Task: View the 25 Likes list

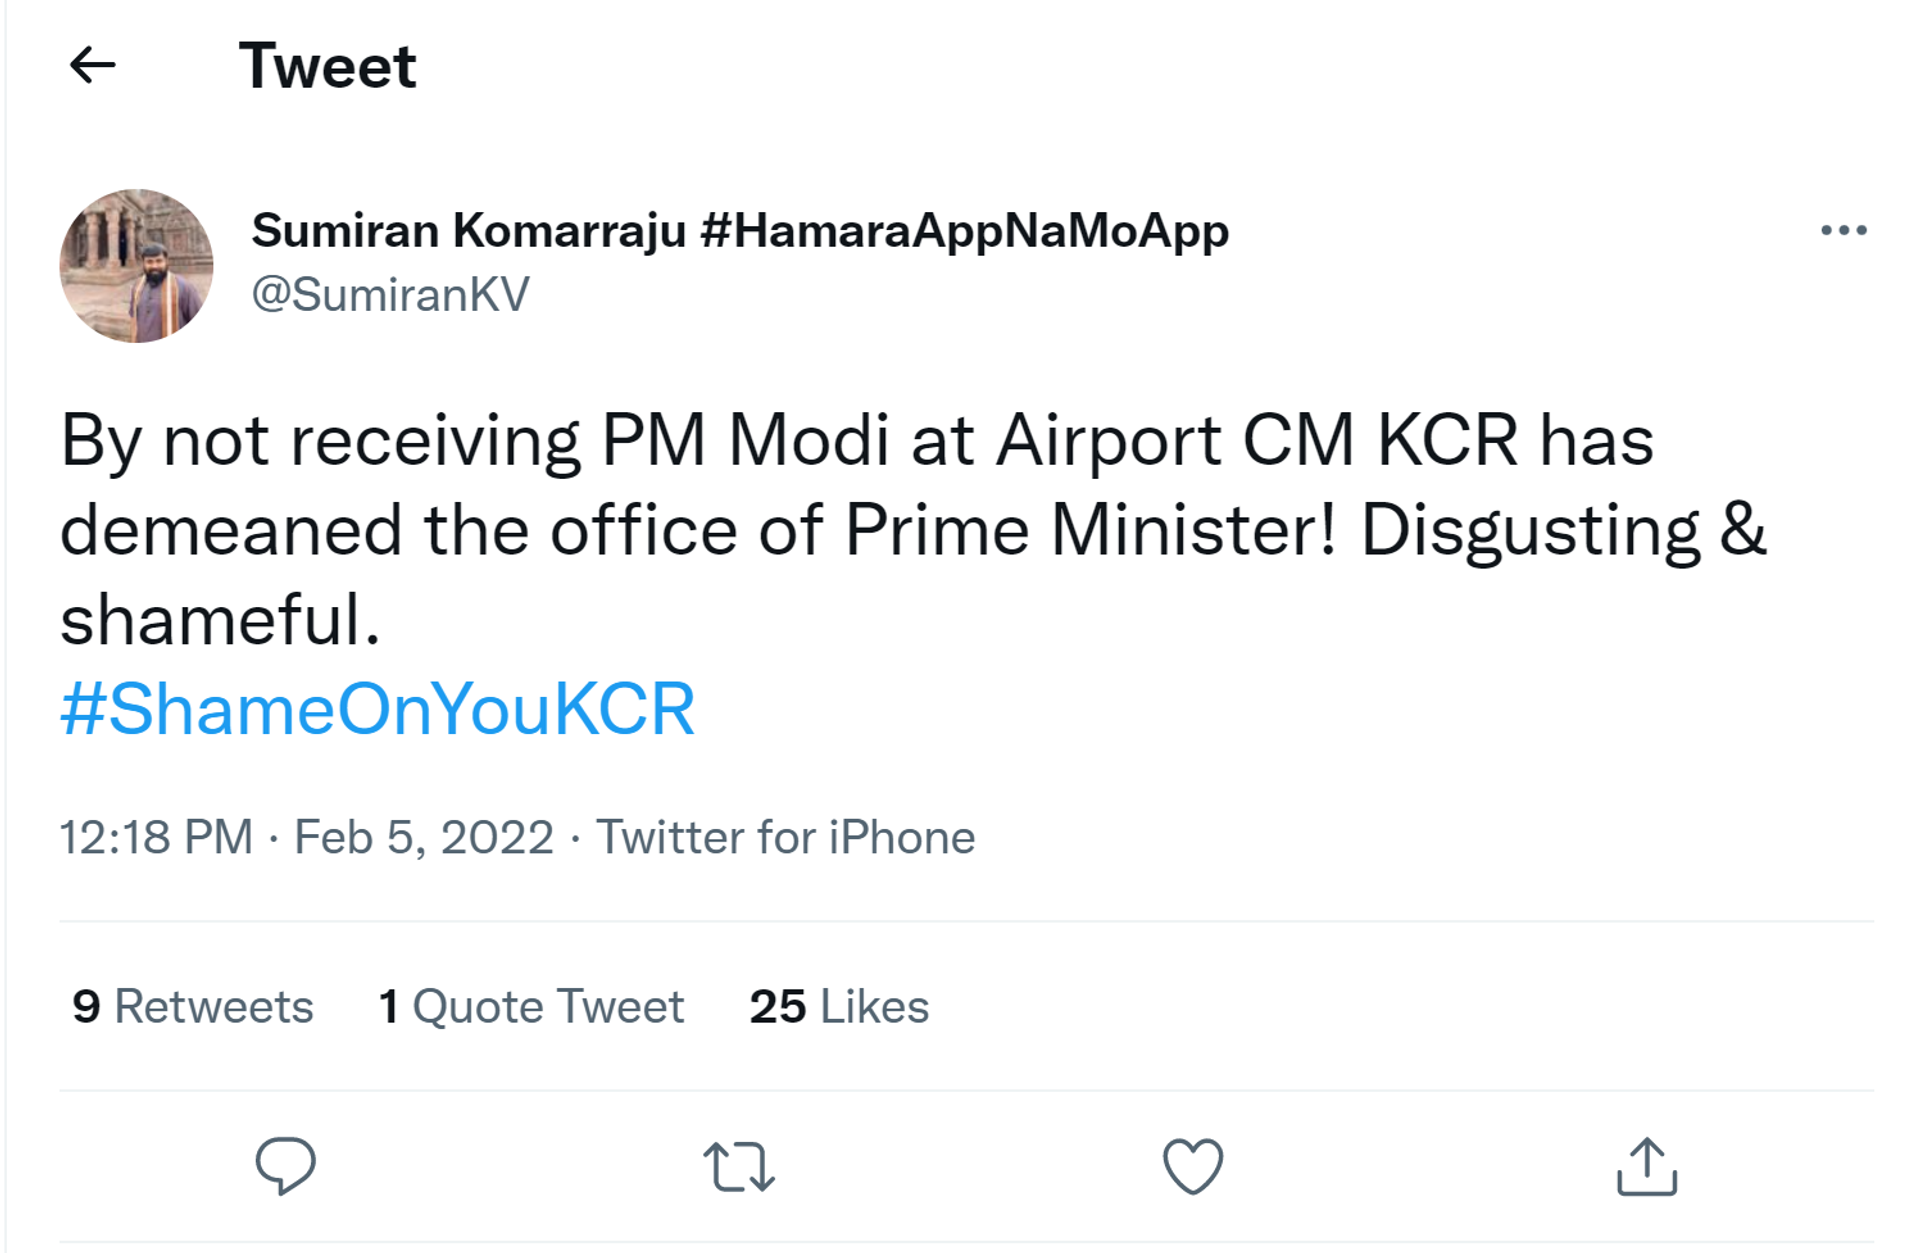Action: 839,1006
